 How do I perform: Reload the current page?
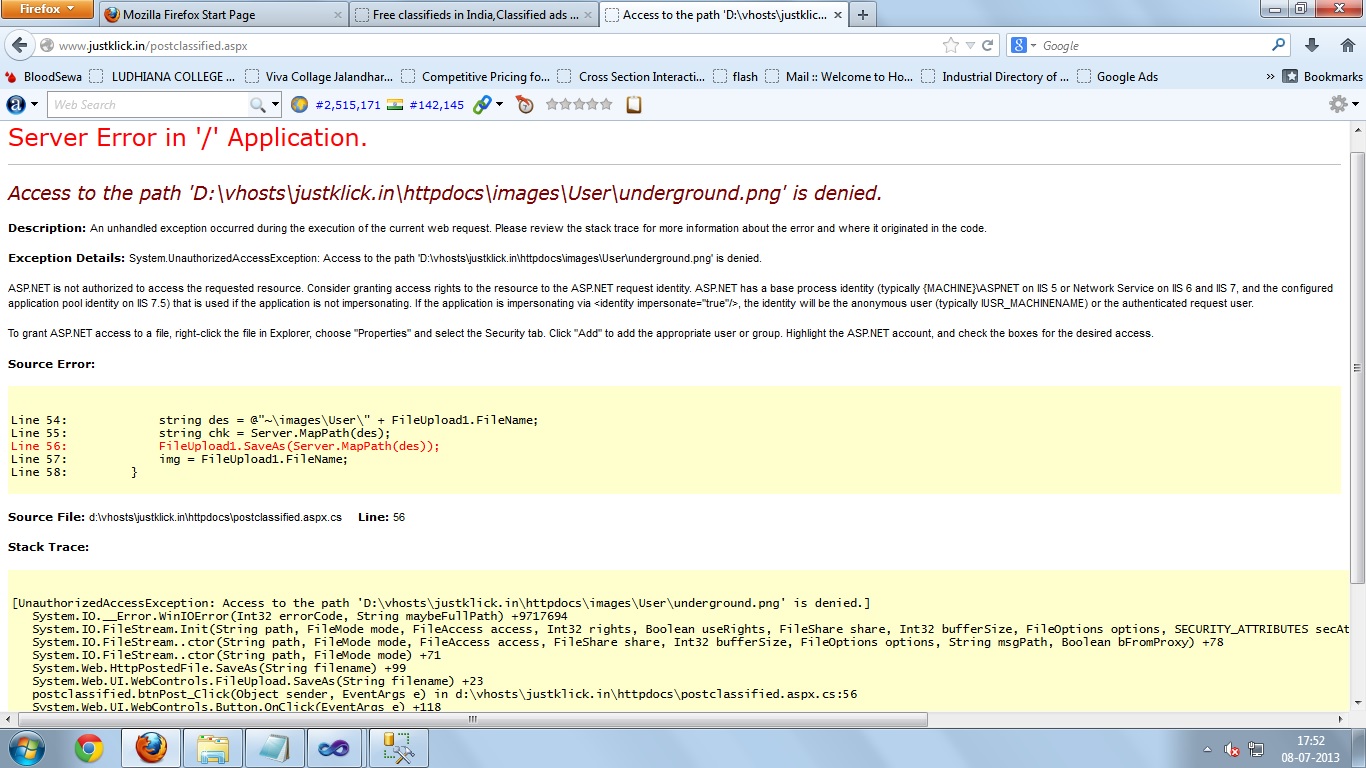pos(987,45)
